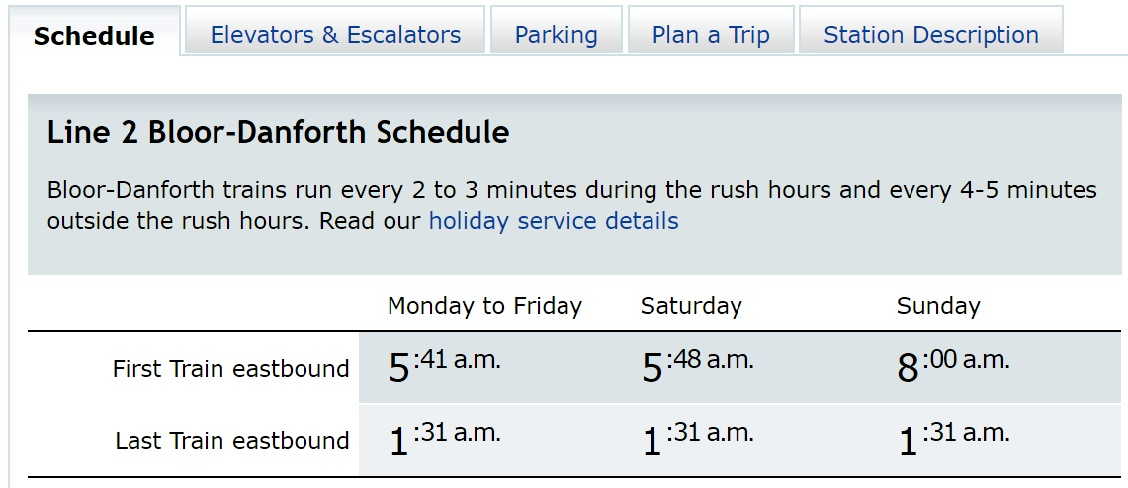Image resolution: width=1128 pixels, height=488 pixels.
Task: Open the Parking tab
Action: coord(556,35)
